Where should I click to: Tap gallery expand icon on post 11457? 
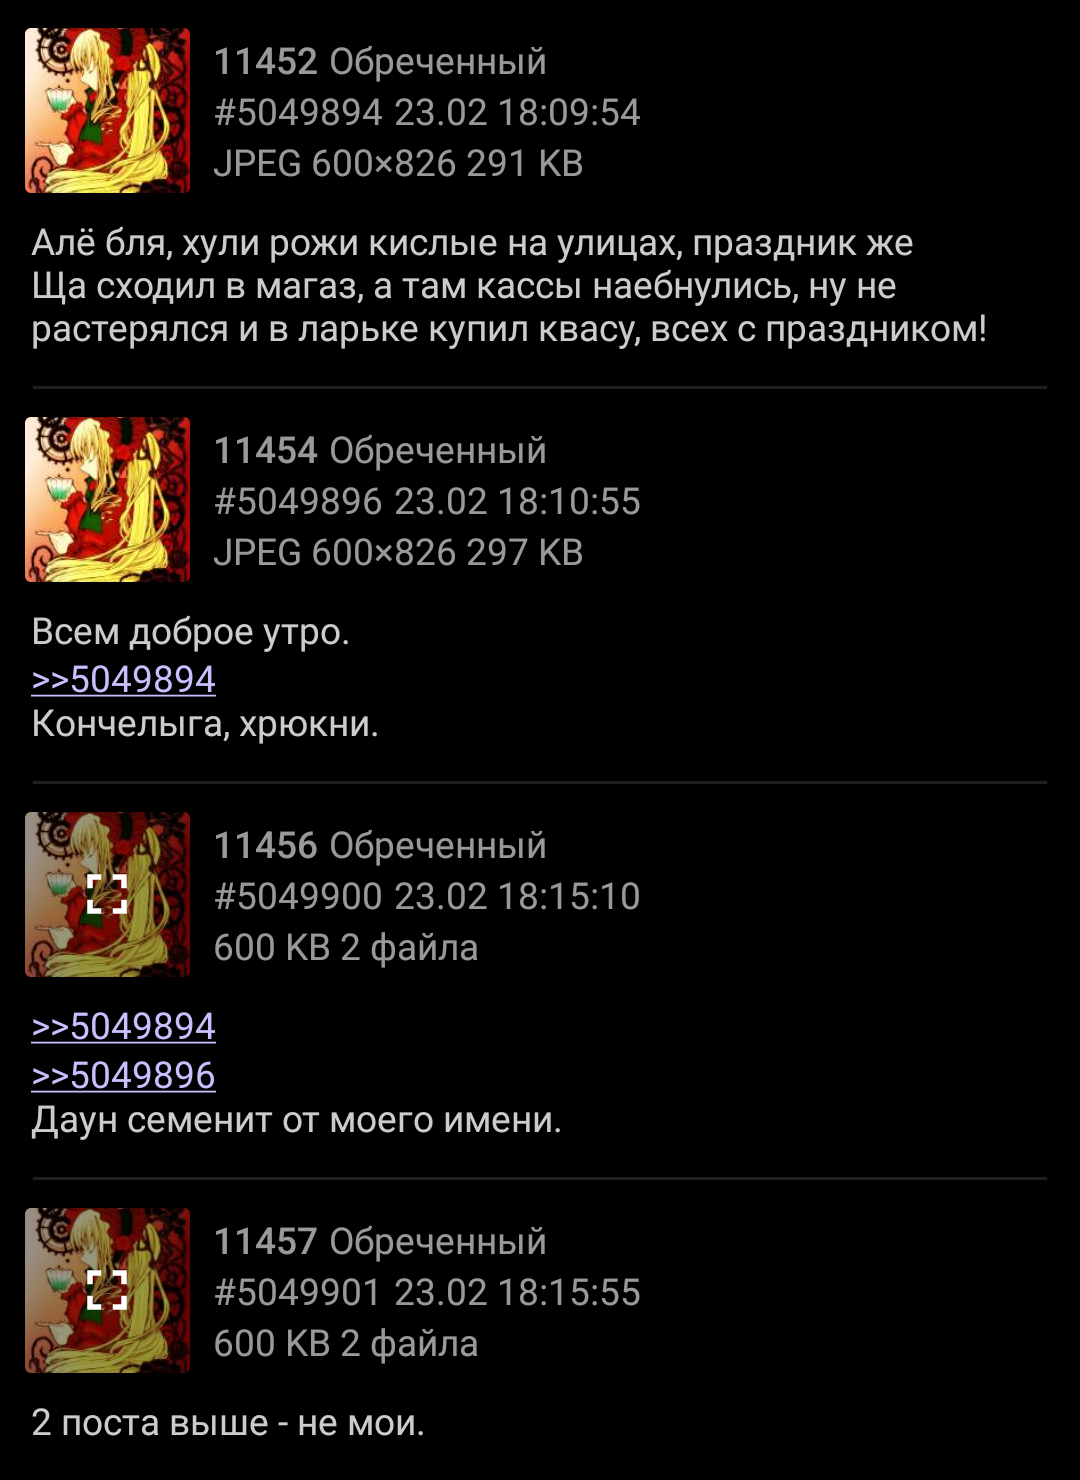pos(107,1290)
